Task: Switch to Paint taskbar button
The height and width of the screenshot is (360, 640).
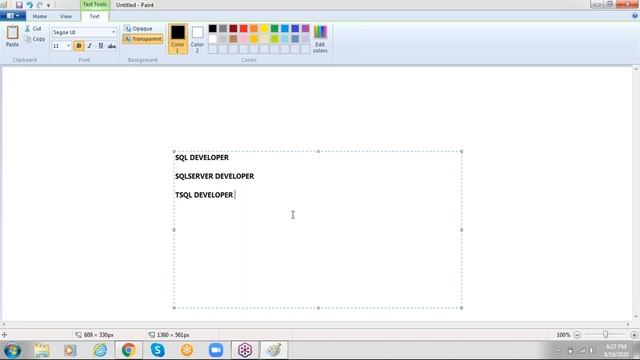Action: (x=274, y=350)
